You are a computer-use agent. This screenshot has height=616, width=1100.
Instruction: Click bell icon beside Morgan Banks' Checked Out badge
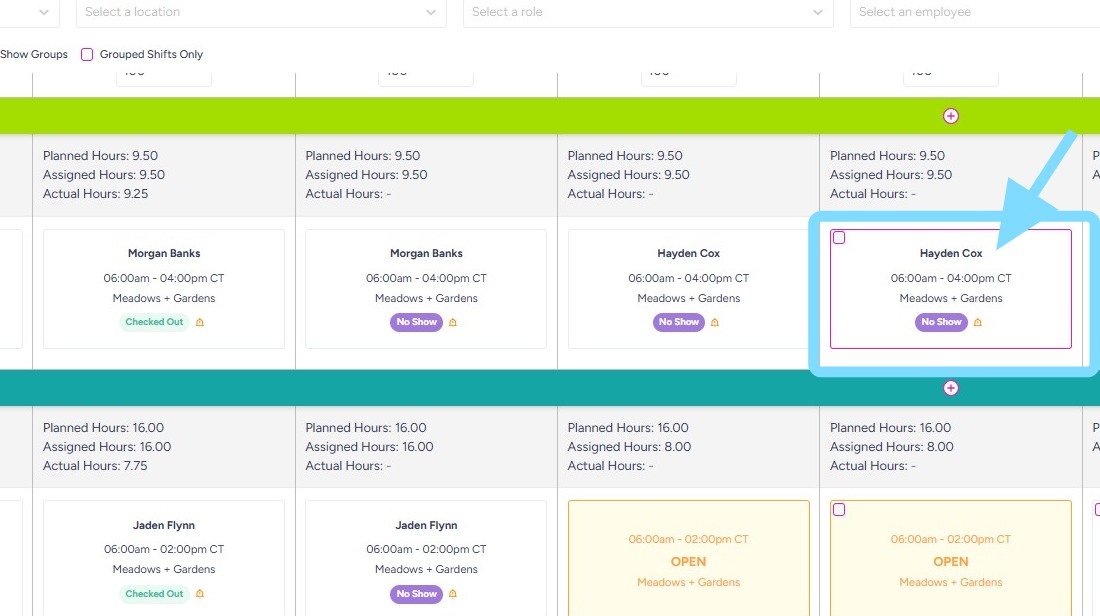(x=200, y=323)
